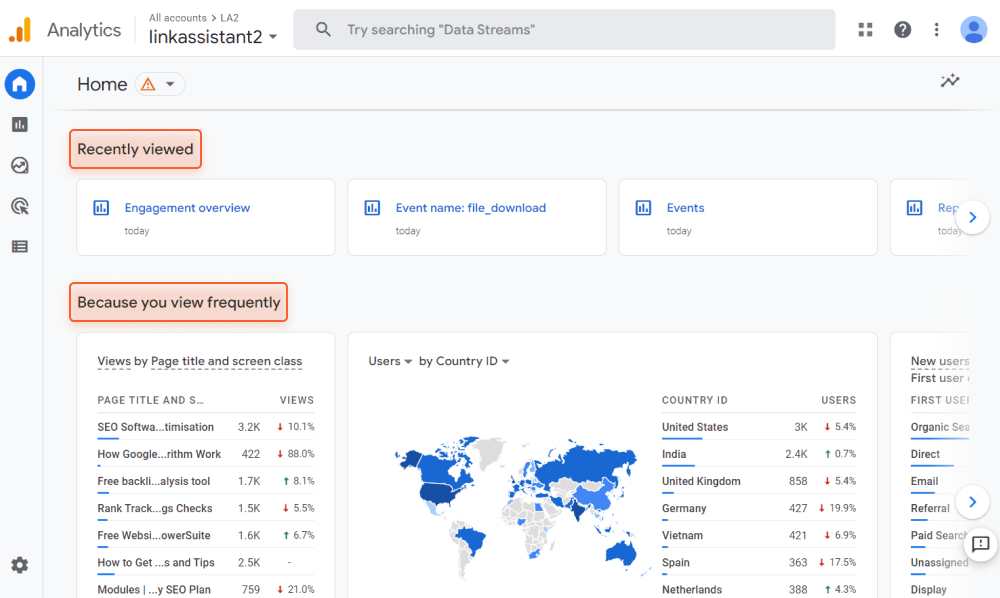The height and width of the screenshot is (598, 1000).
Task: Open the Users metric dropdown
Action: pos(390,361)
